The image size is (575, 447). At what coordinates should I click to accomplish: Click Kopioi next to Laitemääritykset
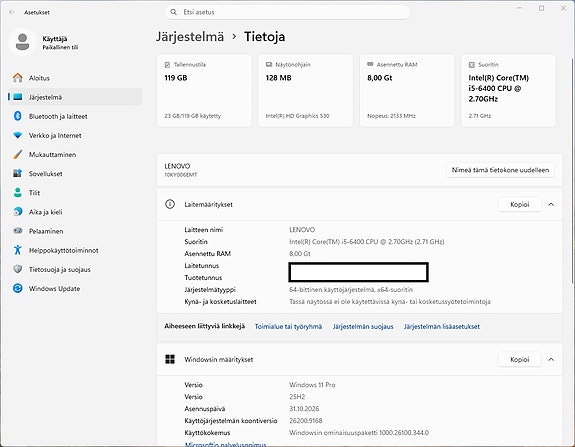click(520, 205)
